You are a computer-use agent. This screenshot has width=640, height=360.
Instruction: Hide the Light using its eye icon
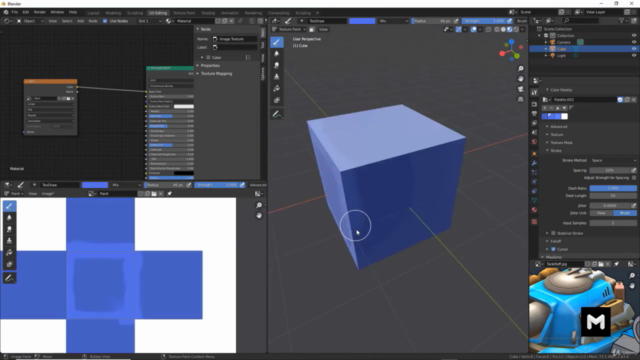634,55
